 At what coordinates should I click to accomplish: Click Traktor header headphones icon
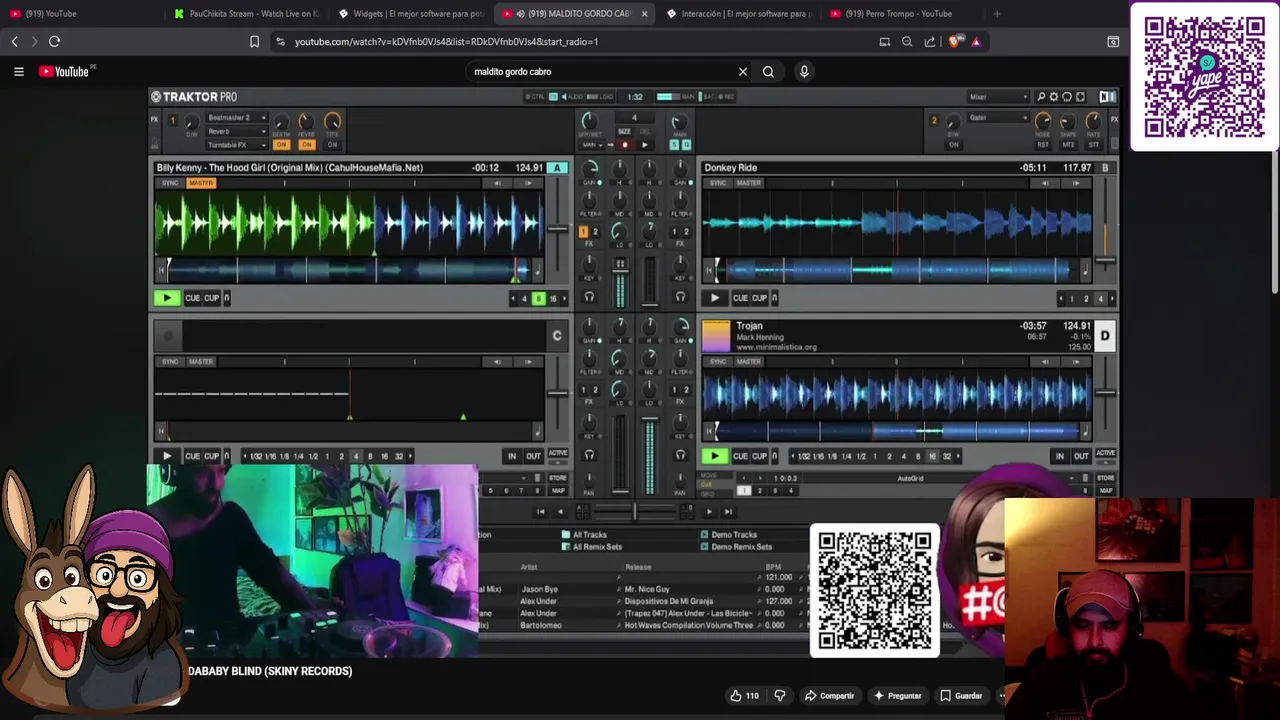click(x=1067, y=97)
